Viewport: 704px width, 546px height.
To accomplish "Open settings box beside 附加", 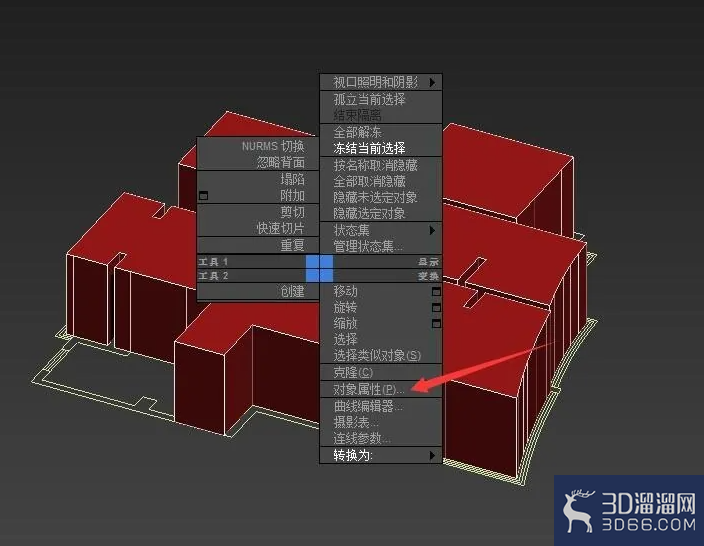I will pyautogui.click(x=203, y=195).
